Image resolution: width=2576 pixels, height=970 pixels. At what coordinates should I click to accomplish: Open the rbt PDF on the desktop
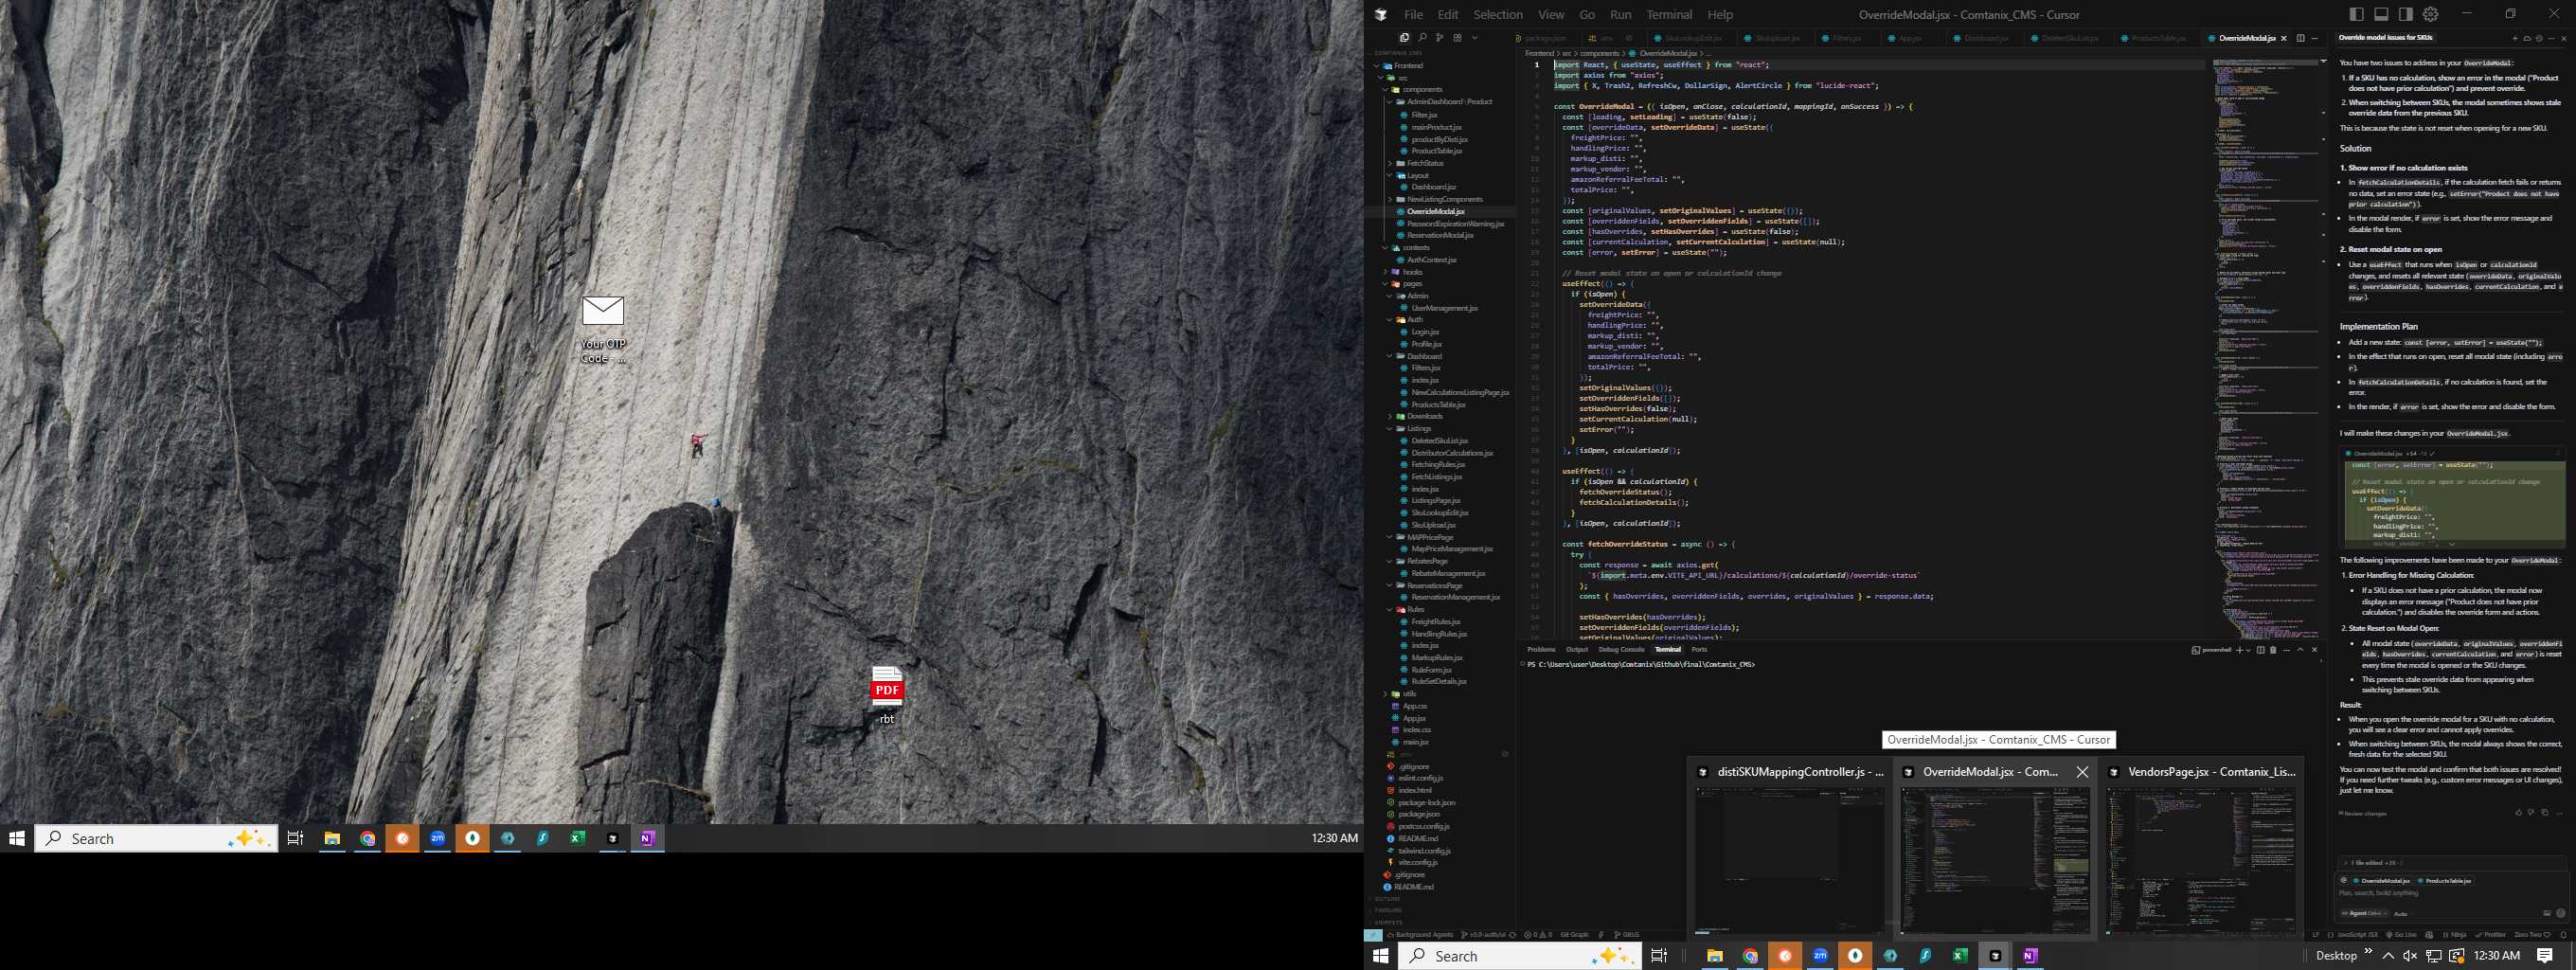click(887, 695)
